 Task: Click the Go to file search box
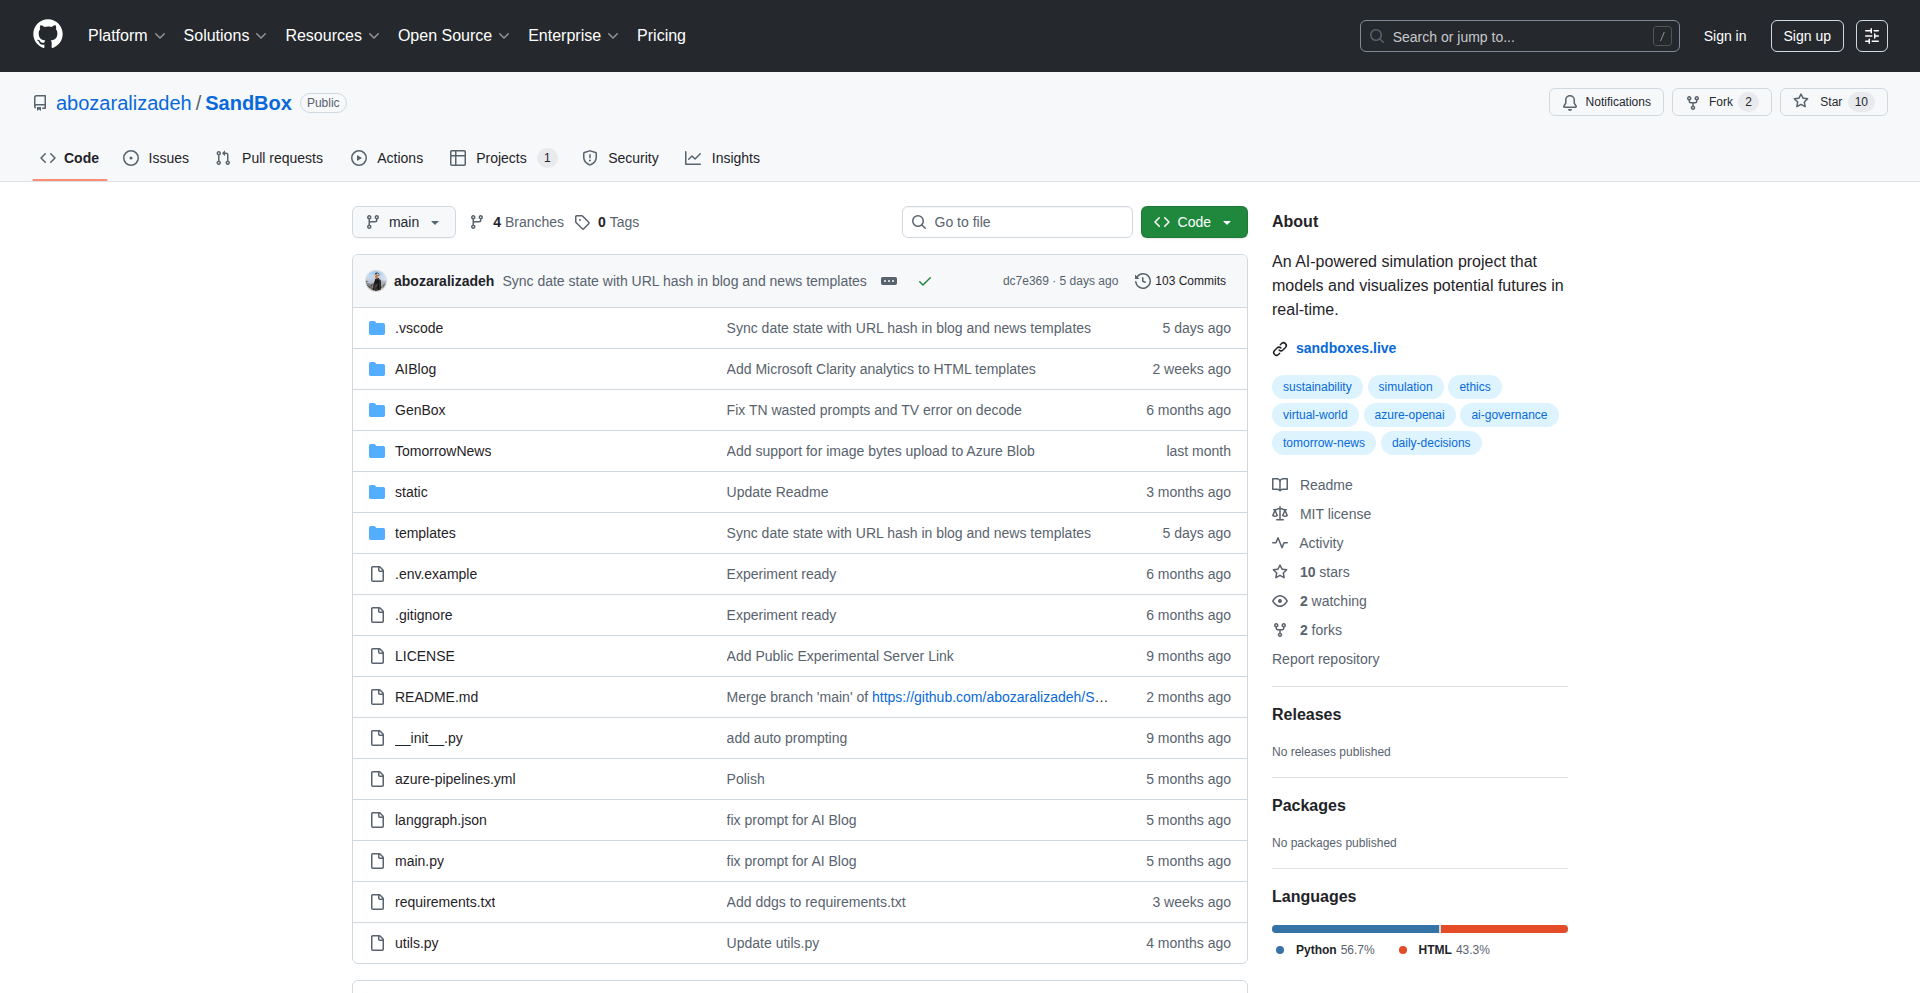1017,222
